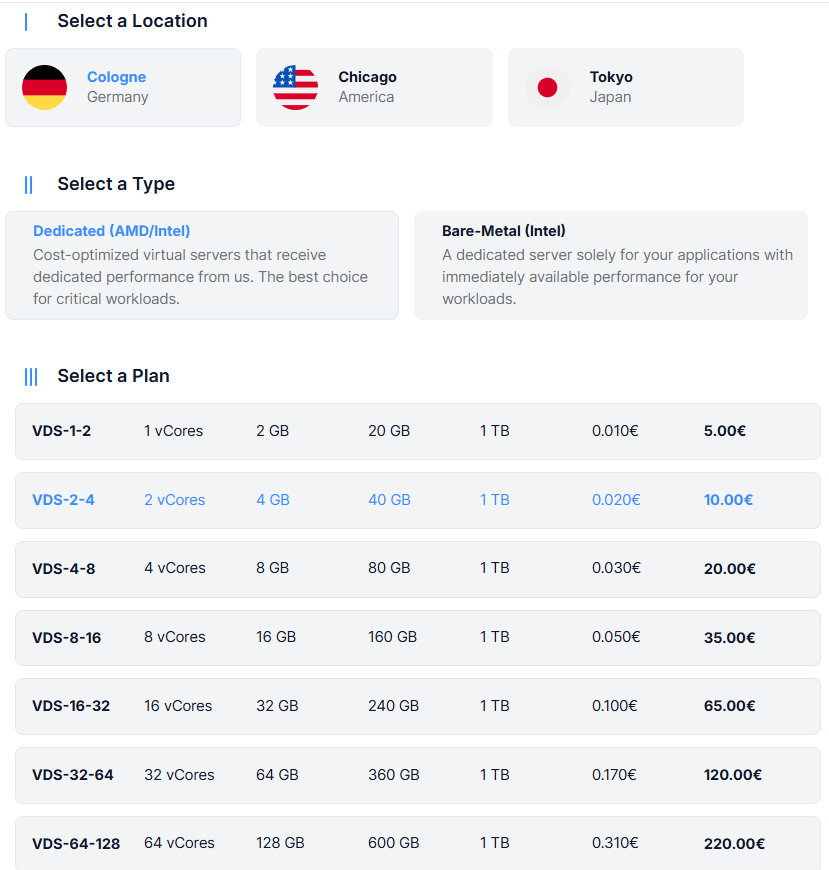Screen dimensions: 829x870
Task: Choose the VDS-16-32 plan
Action: click(x=417, y=706)
